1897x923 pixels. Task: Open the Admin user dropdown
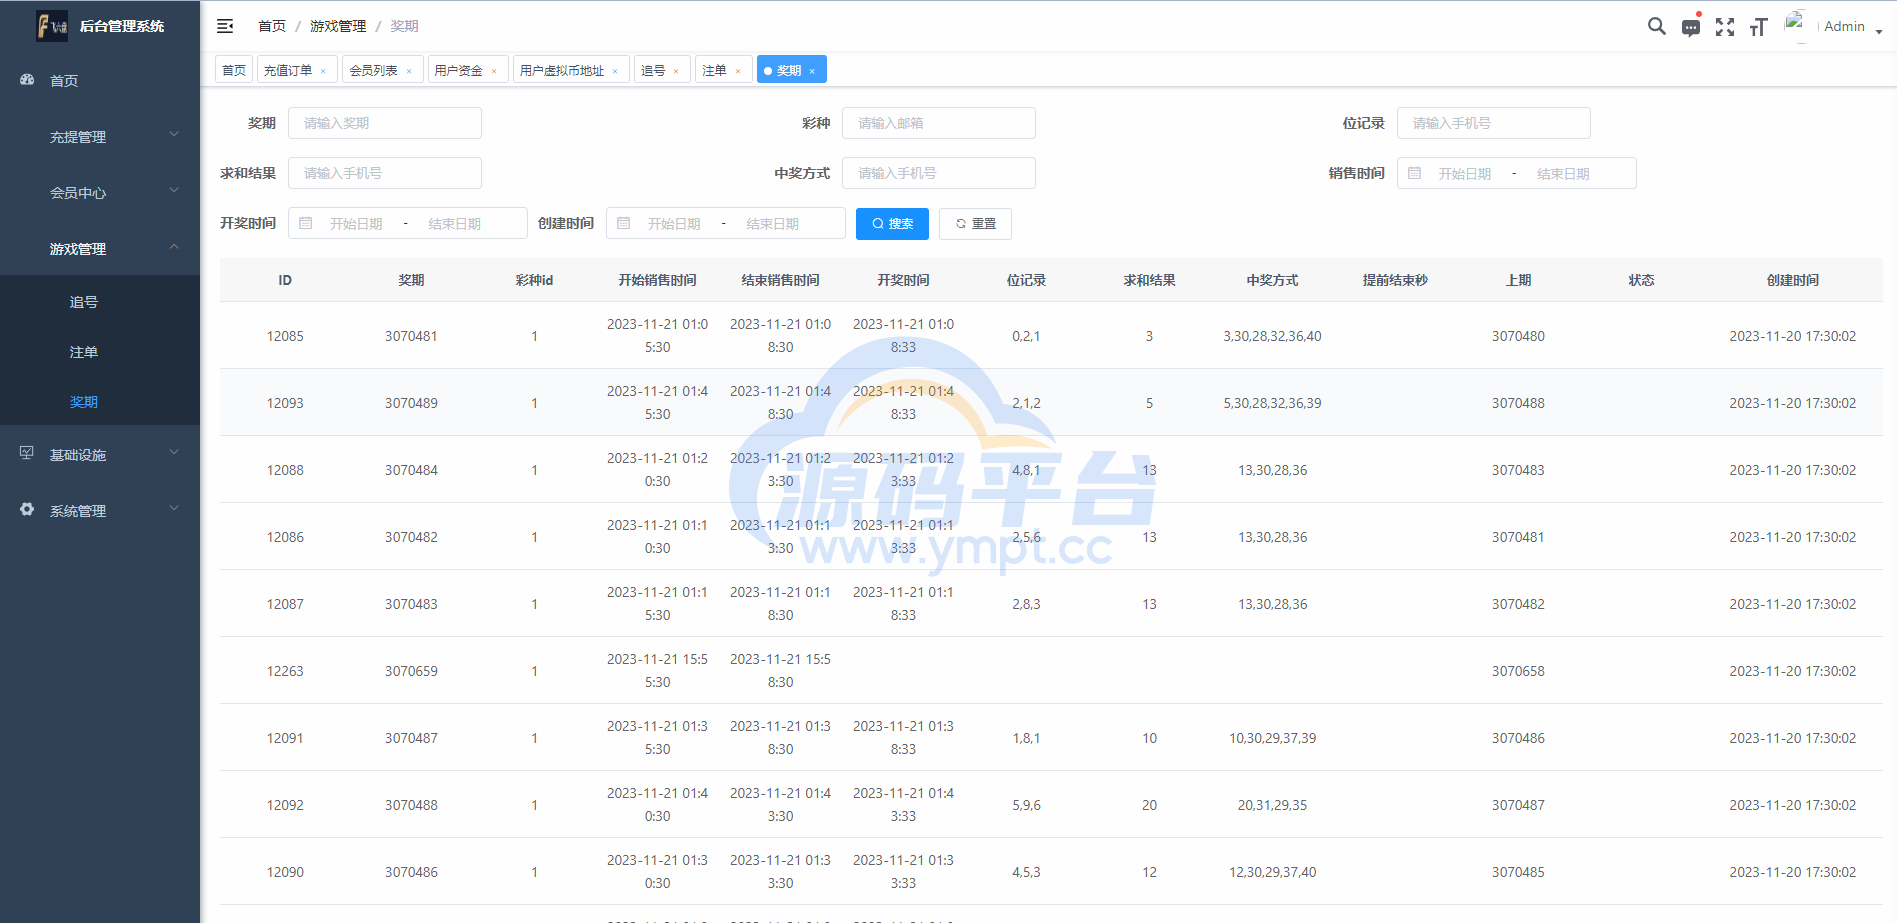pyautogui.click(x=1853, y=27)
